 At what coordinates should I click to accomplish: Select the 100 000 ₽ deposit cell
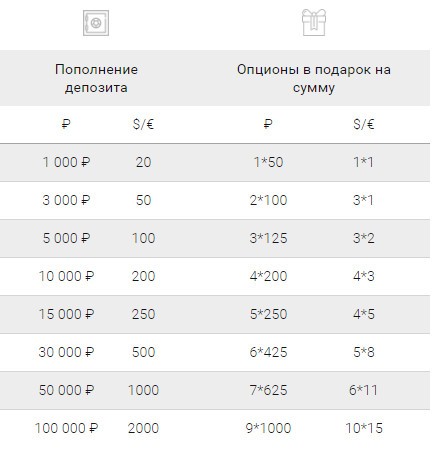click(66, 428)
